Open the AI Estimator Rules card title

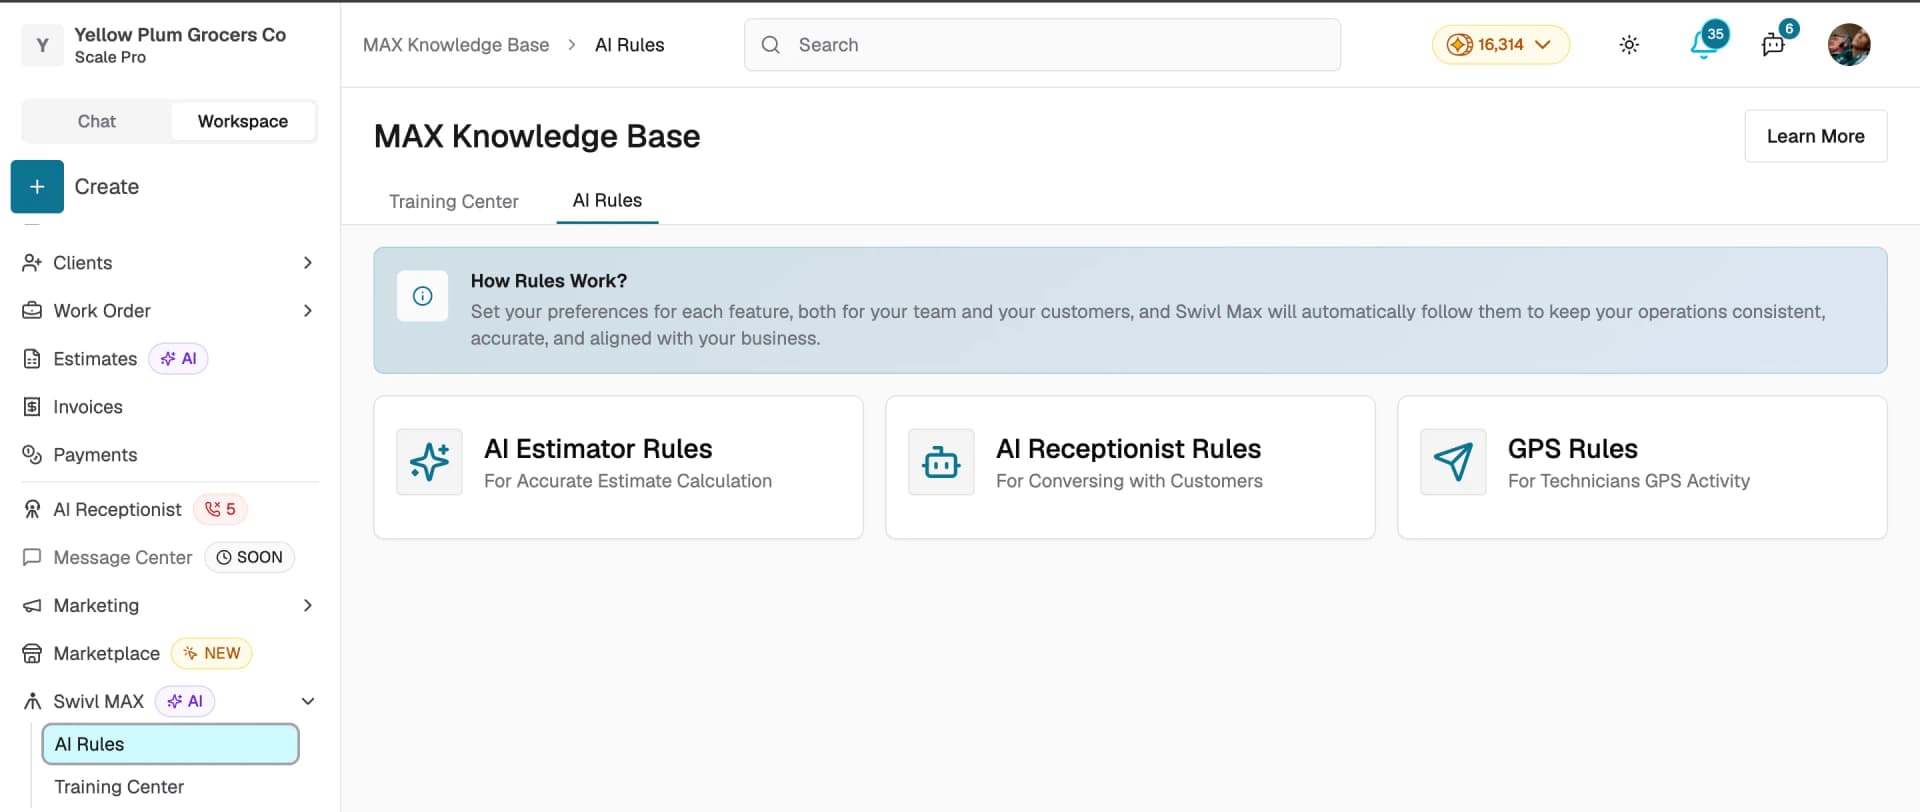(598, 449)
